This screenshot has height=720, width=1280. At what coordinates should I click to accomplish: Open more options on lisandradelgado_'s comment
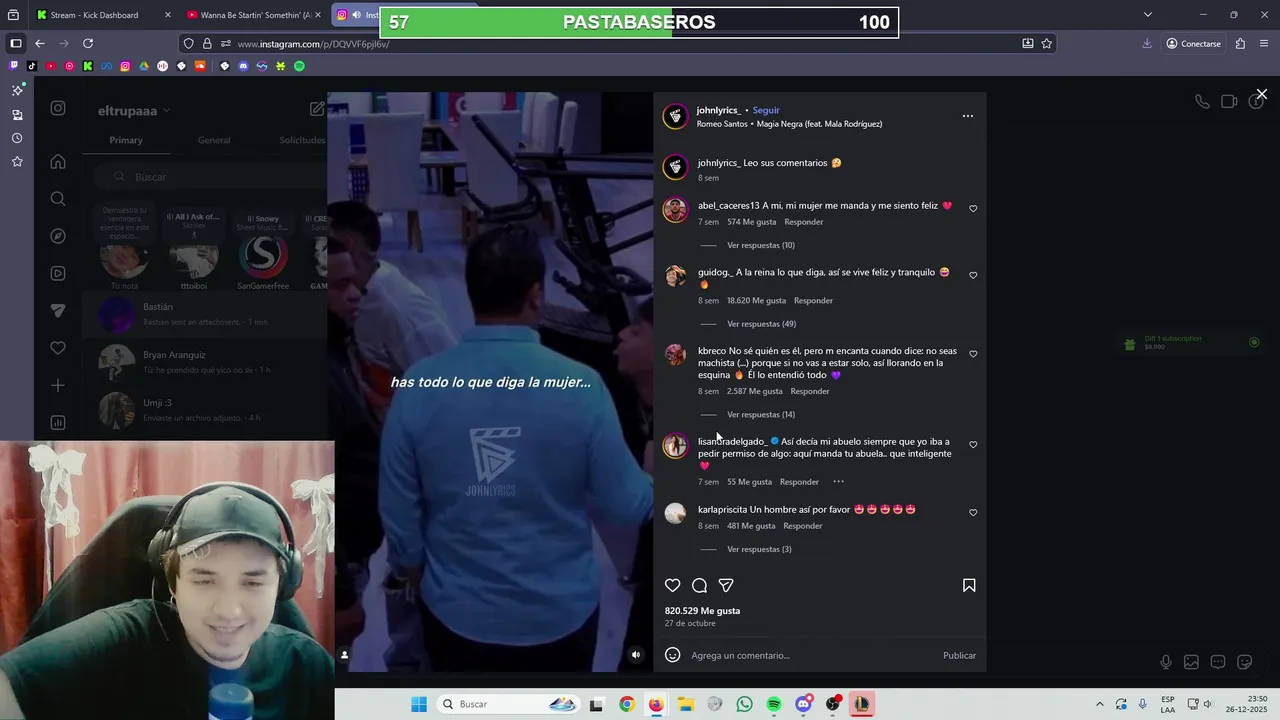coord(838,482)
